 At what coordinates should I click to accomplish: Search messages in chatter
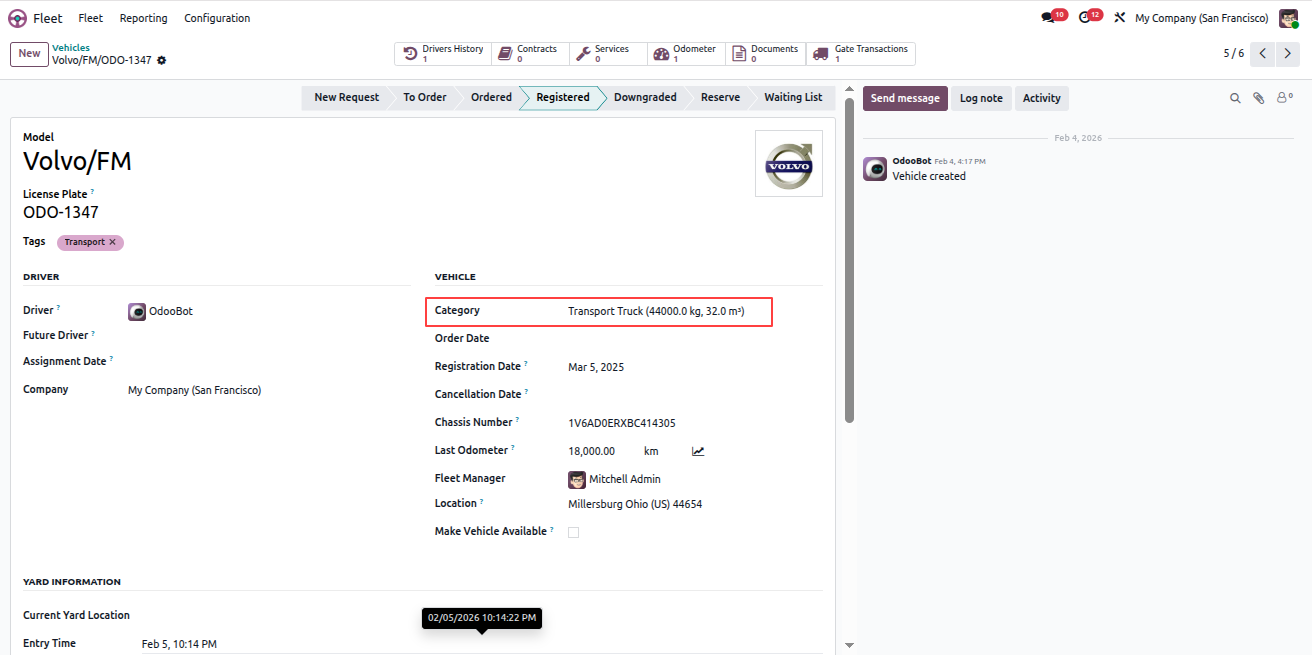click(1235, 98)
